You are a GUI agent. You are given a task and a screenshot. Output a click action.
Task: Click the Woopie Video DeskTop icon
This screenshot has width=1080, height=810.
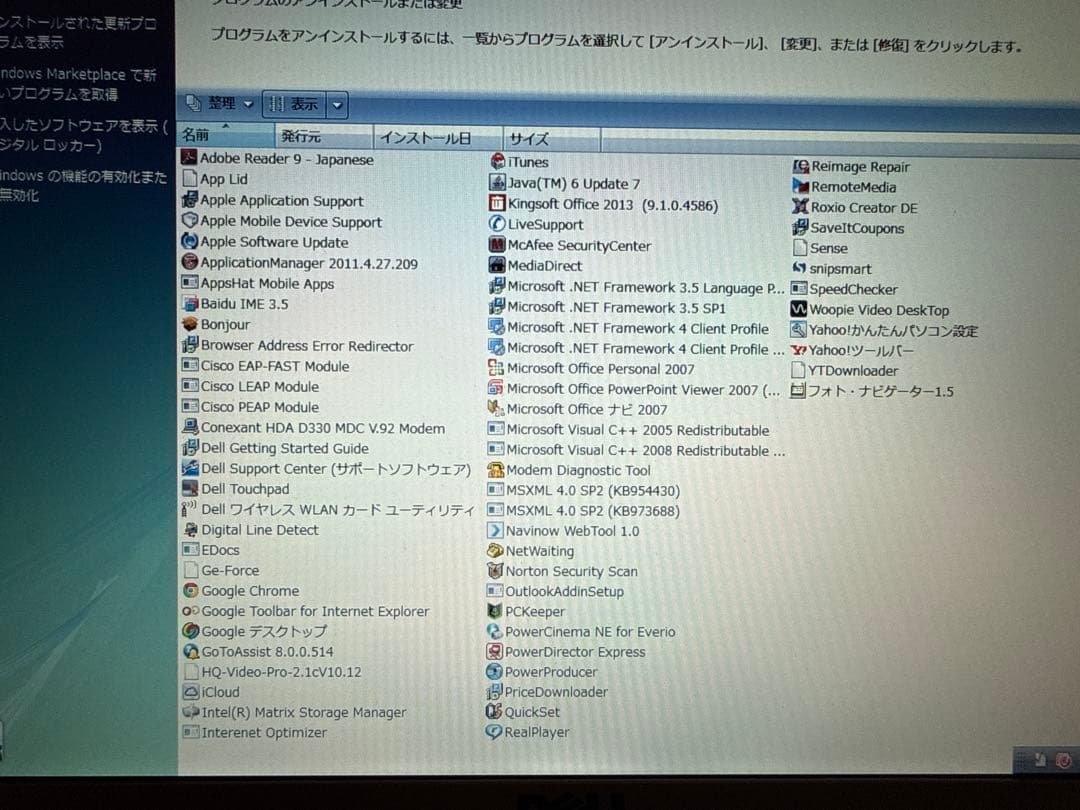tap(798, 309)
